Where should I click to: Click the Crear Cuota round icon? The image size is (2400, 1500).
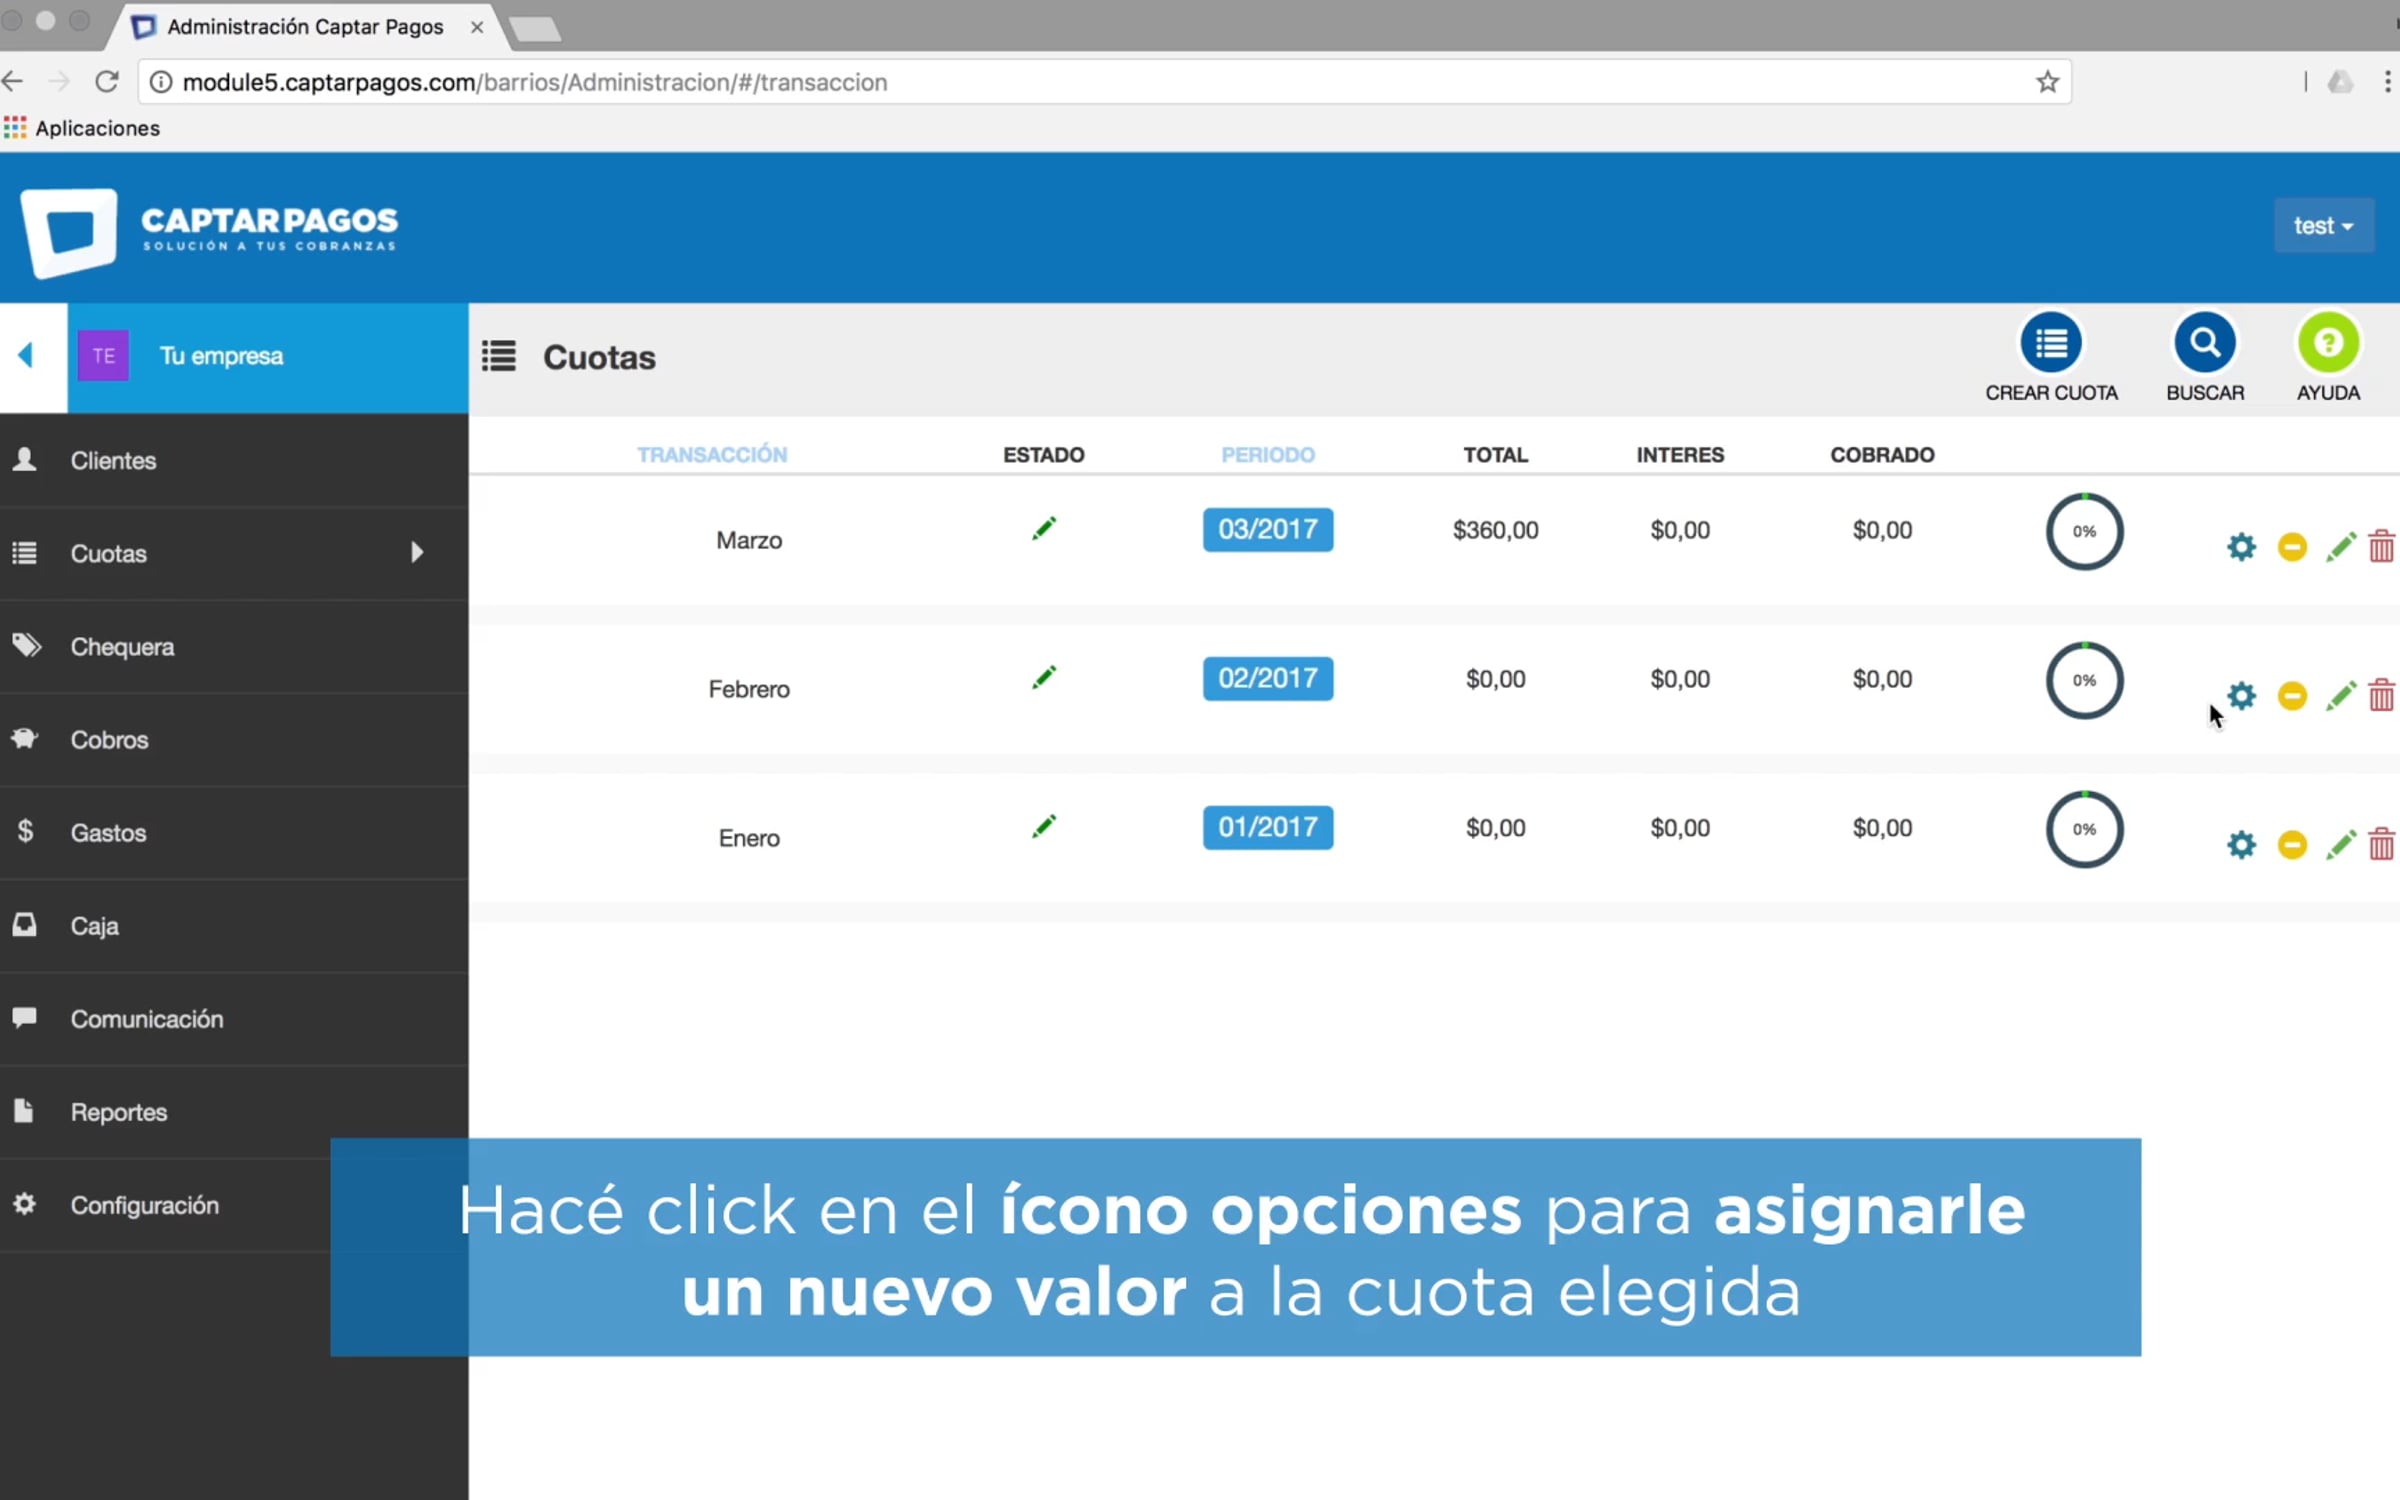2050,343
